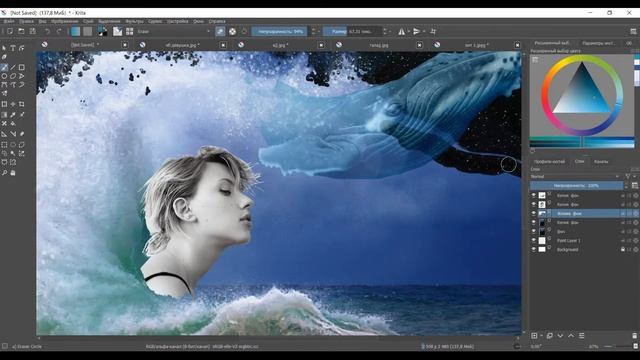This screenshot has width=640, height=360.
Task: Open the brush presets grid chooser
Action: [x=129, y=31]
